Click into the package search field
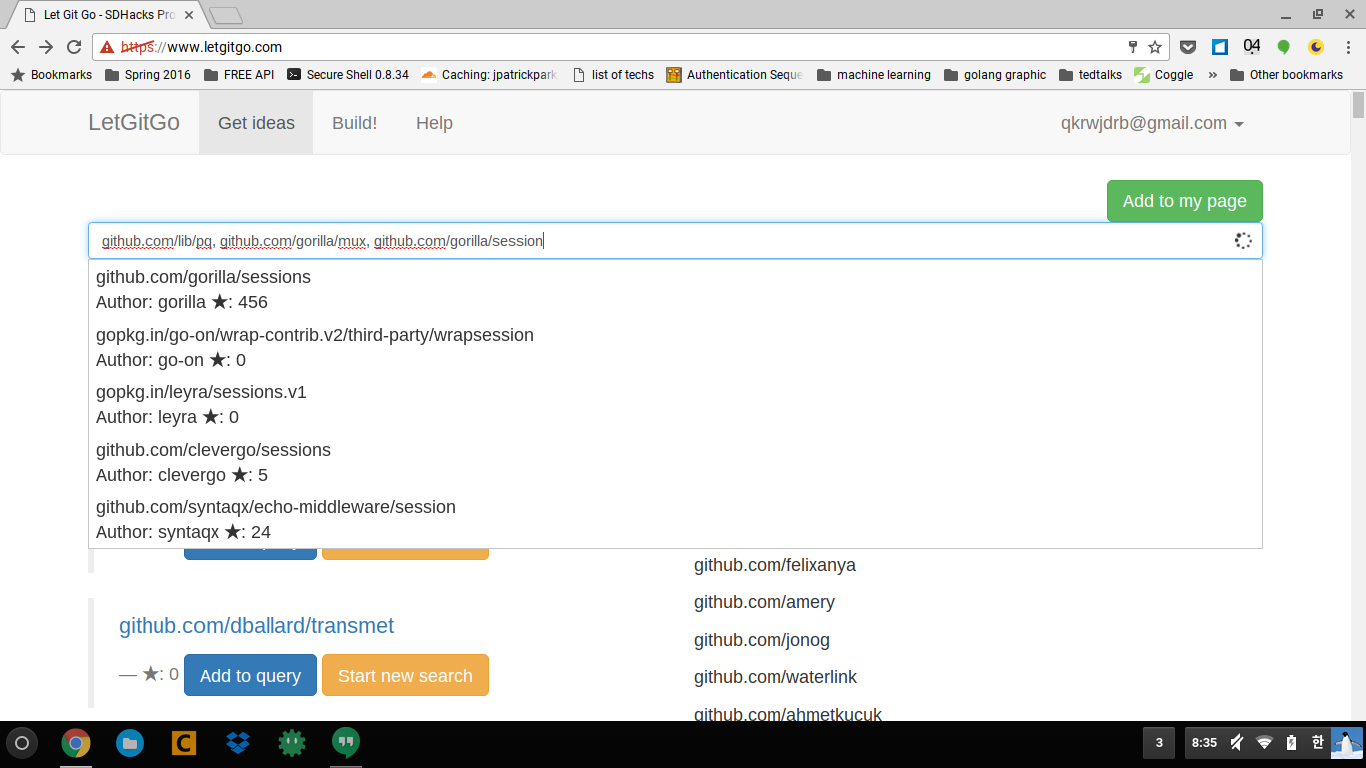Image resolution: width=1366 pixels, height=768 pixels. 675,241
